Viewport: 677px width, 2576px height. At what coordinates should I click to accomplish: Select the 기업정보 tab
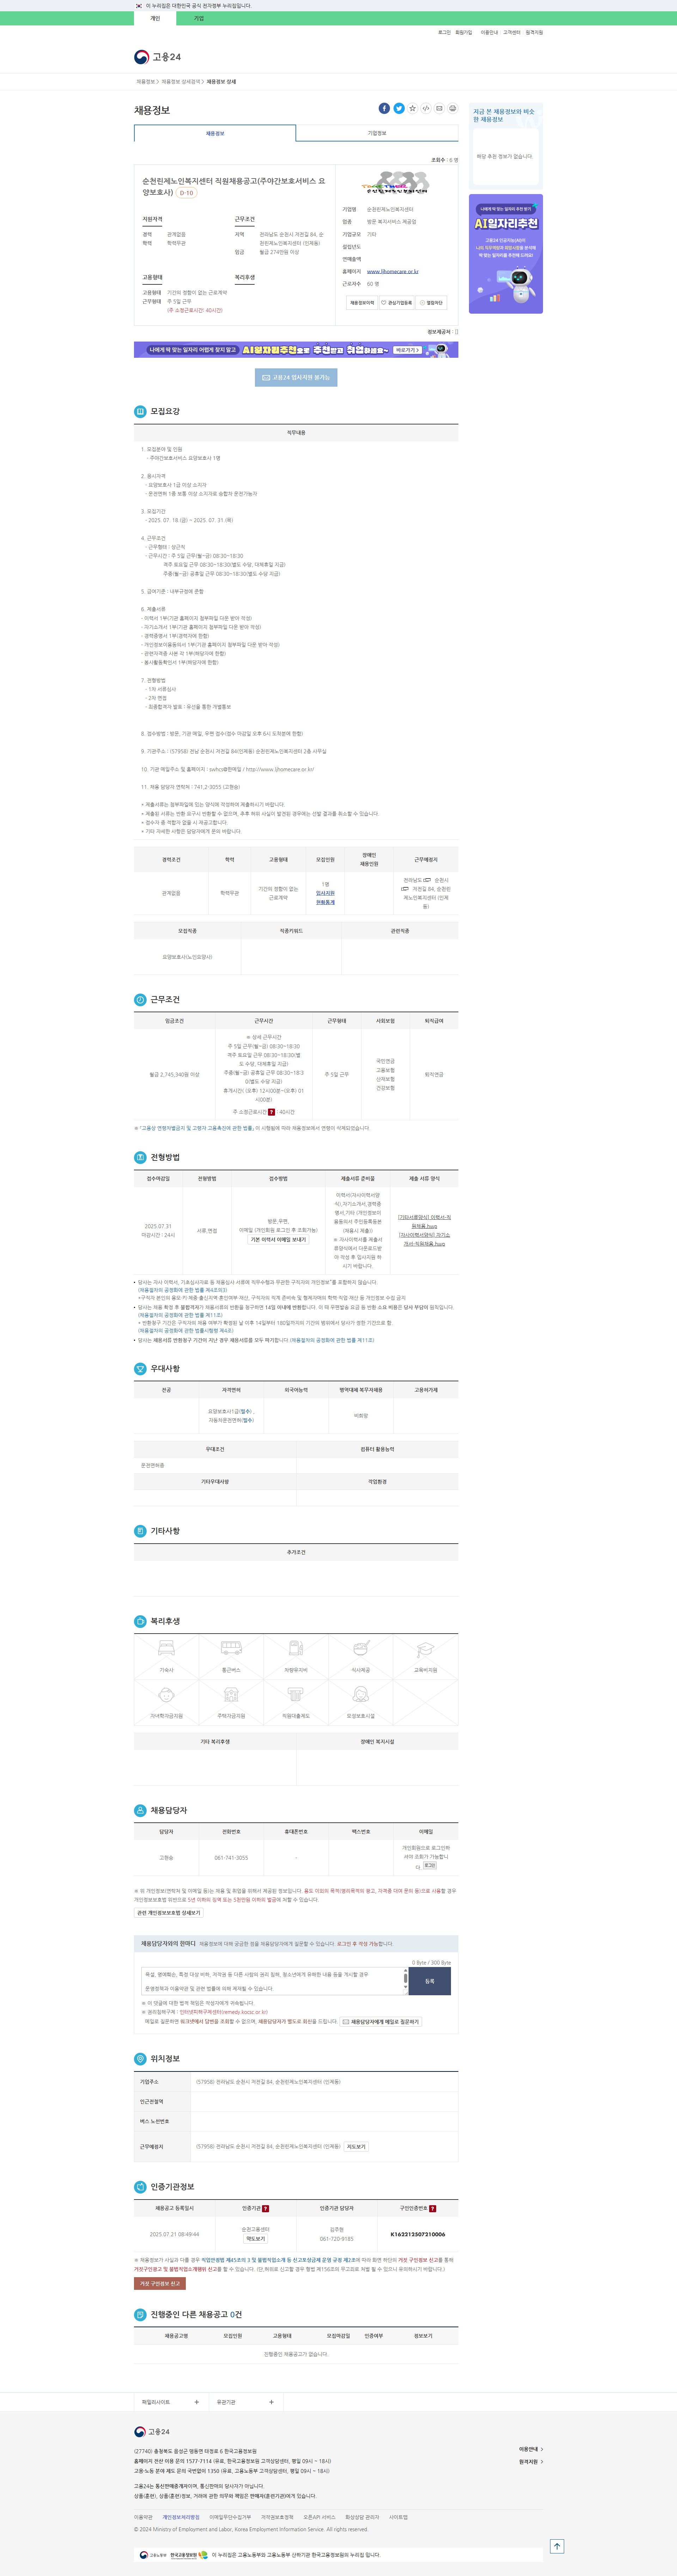[377, 133]
